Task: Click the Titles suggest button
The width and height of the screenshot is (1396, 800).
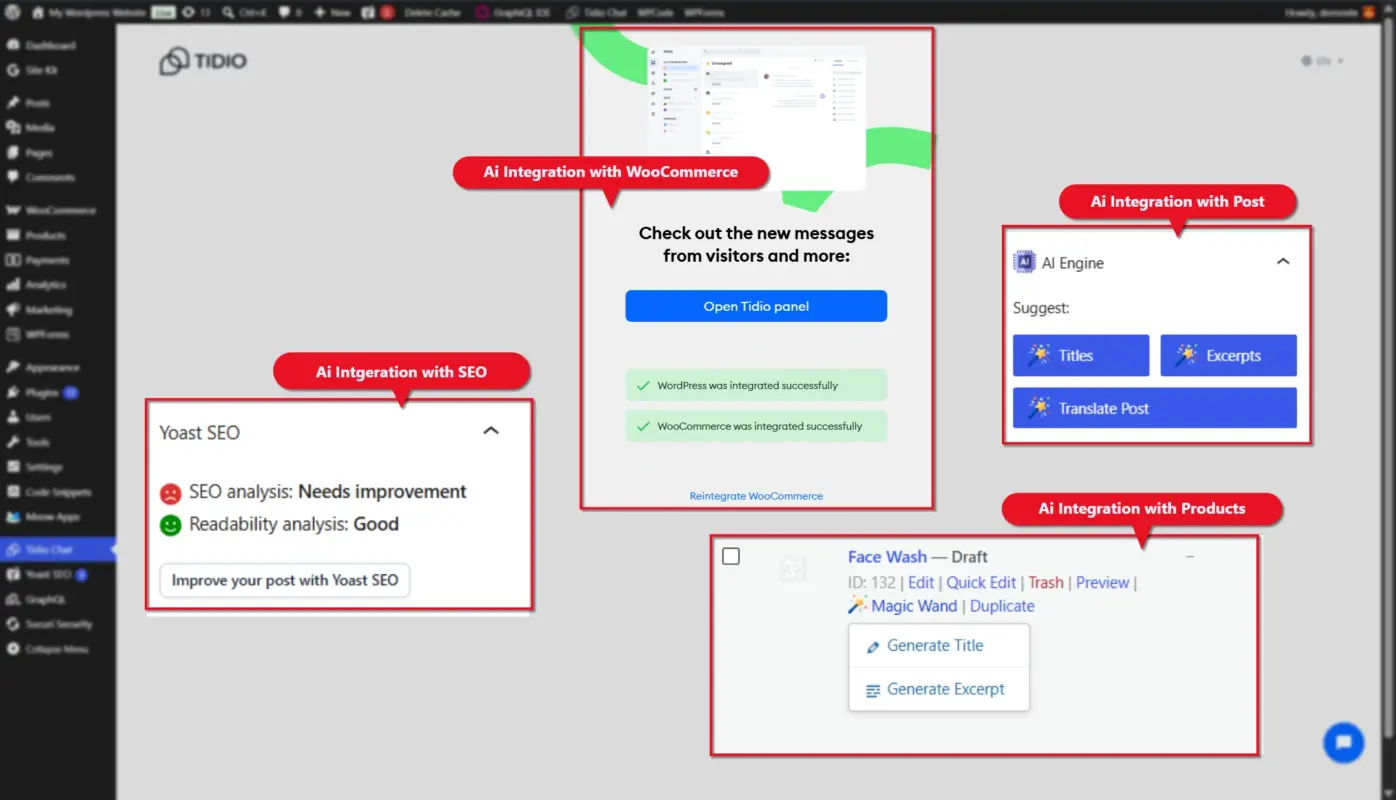Action: 1081,355
